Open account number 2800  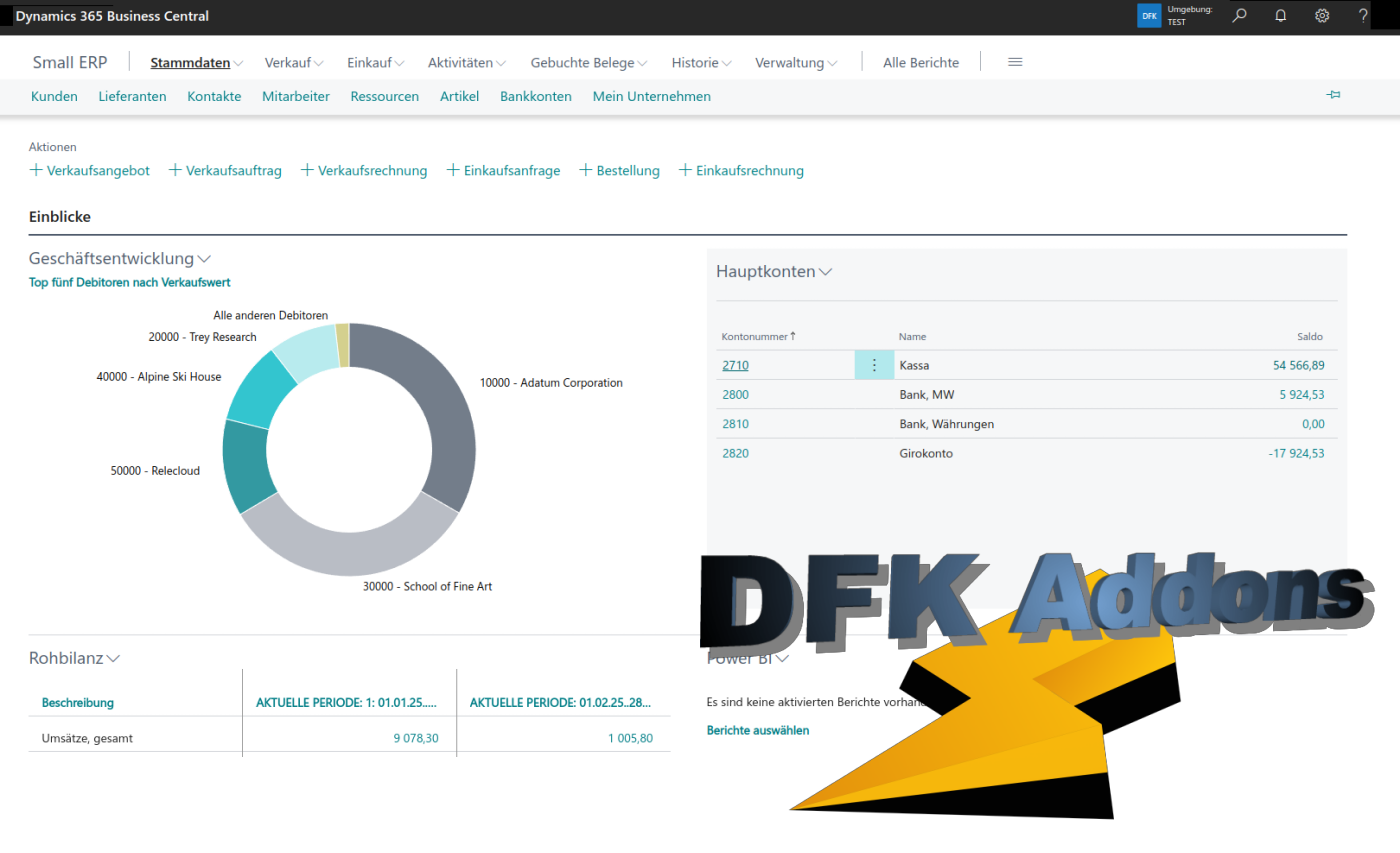point(735,395)
